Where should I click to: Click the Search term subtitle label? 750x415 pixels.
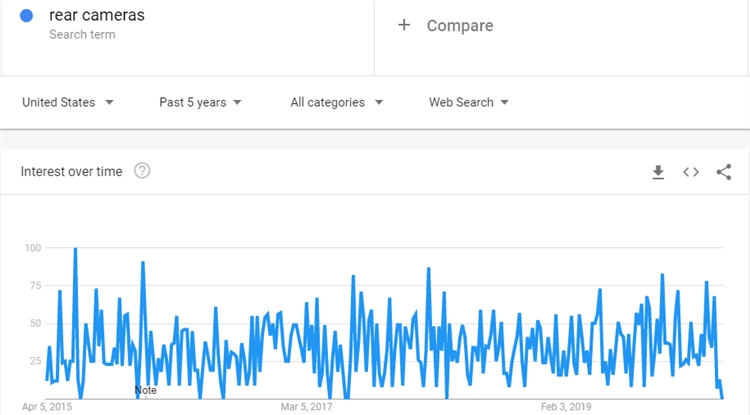click(82, 35)
